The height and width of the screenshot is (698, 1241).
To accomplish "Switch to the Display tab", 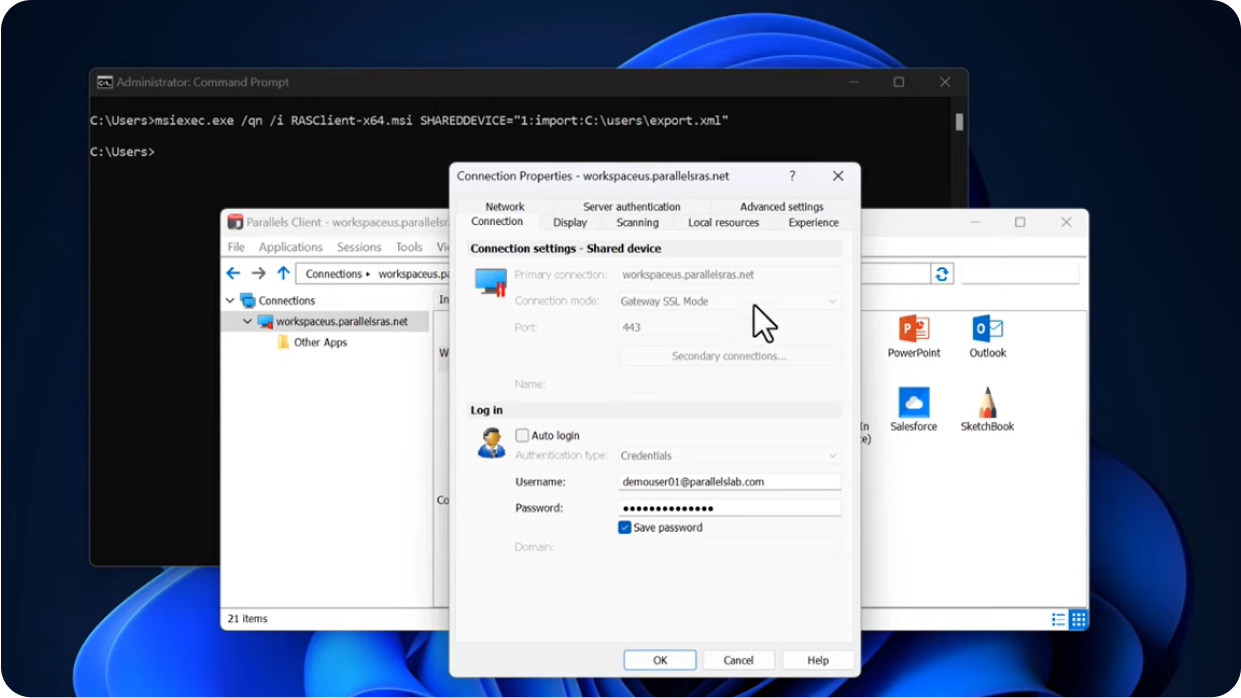I will [x=570, y=223].
